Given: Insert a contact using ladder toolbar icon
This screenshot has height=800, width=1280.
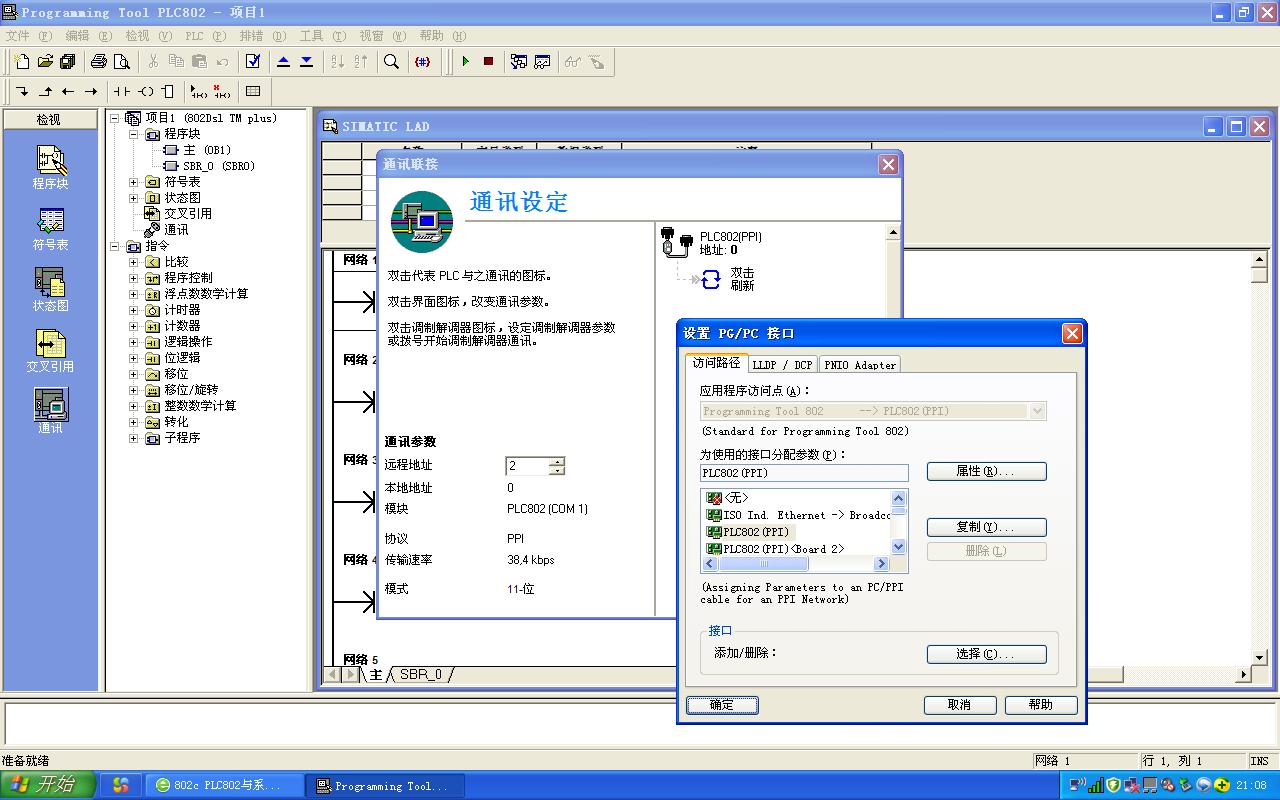Looking at the screenshot, I should 122,91.
